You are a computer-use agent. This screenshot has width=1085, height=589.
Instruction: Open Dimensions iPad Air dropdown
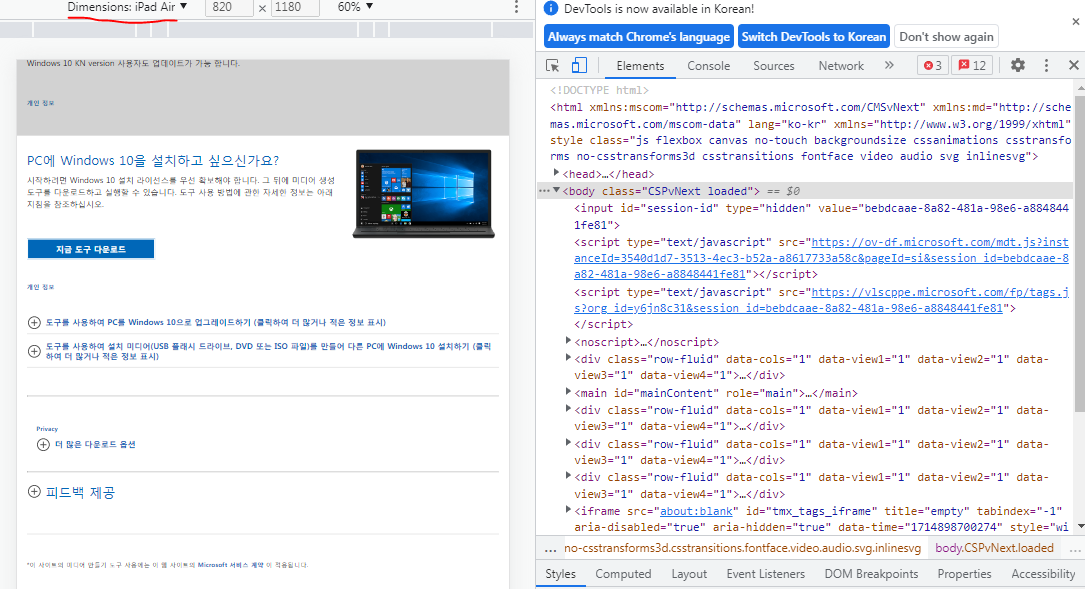(127, 7)
